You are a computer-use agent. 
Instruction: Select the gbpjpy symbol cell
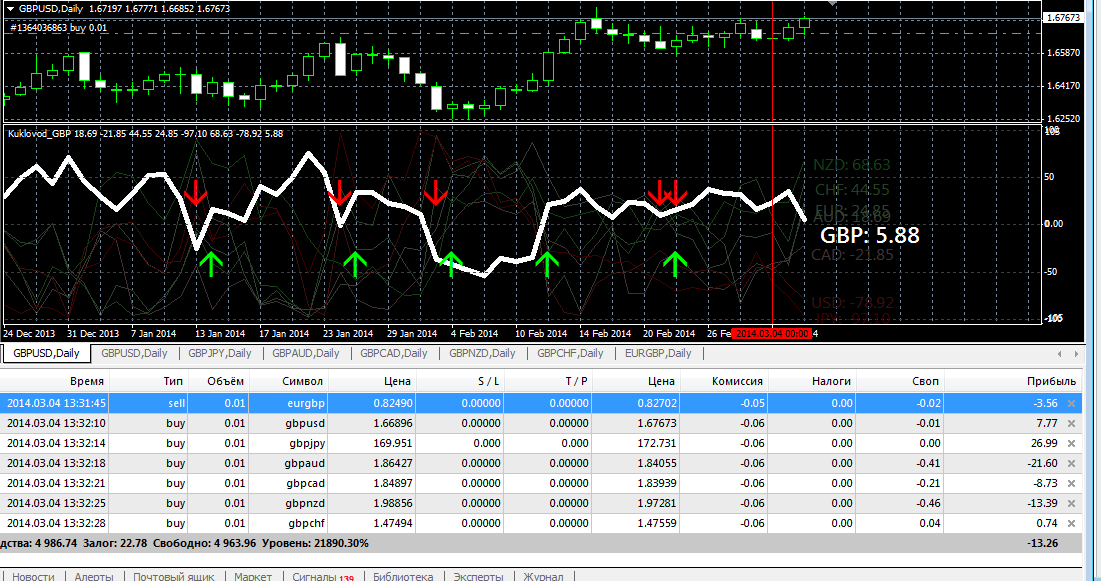pos(307,443)
